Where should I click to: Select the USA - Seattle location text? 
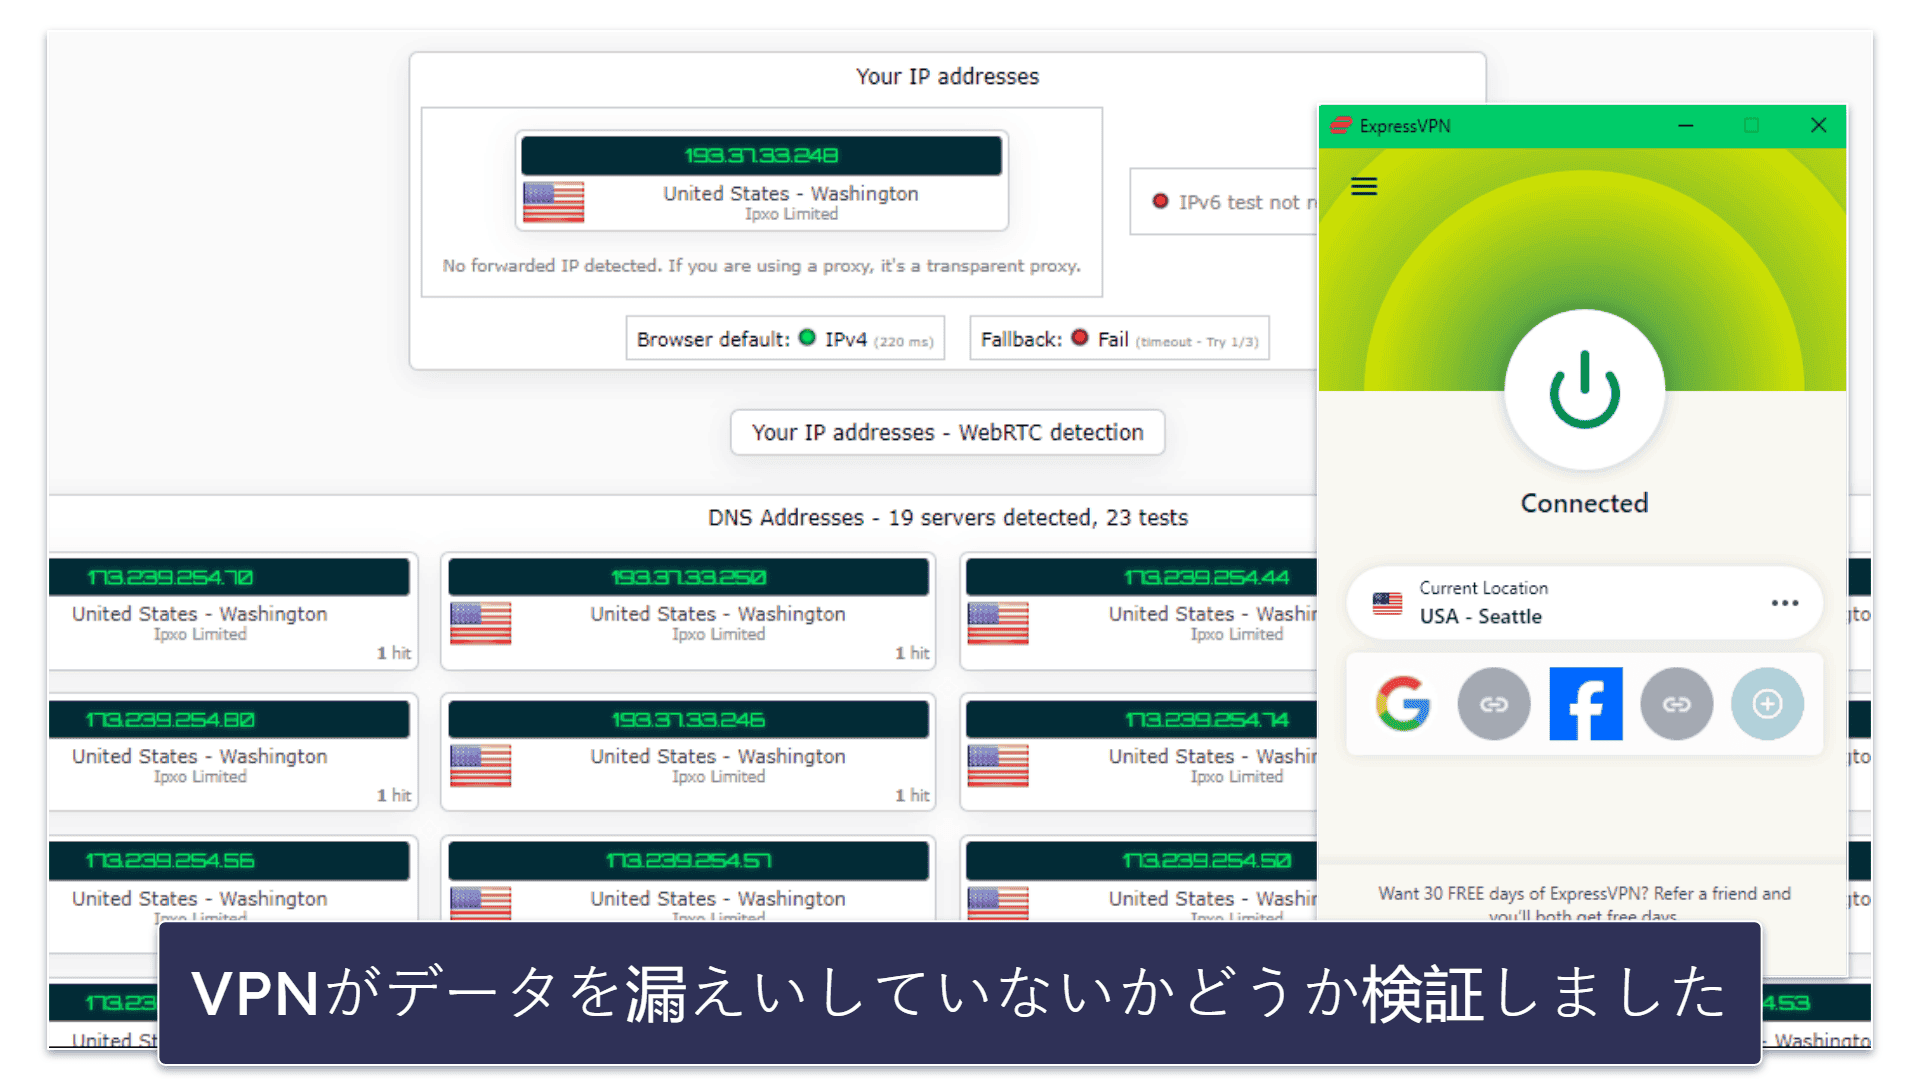pos(1480,617)
